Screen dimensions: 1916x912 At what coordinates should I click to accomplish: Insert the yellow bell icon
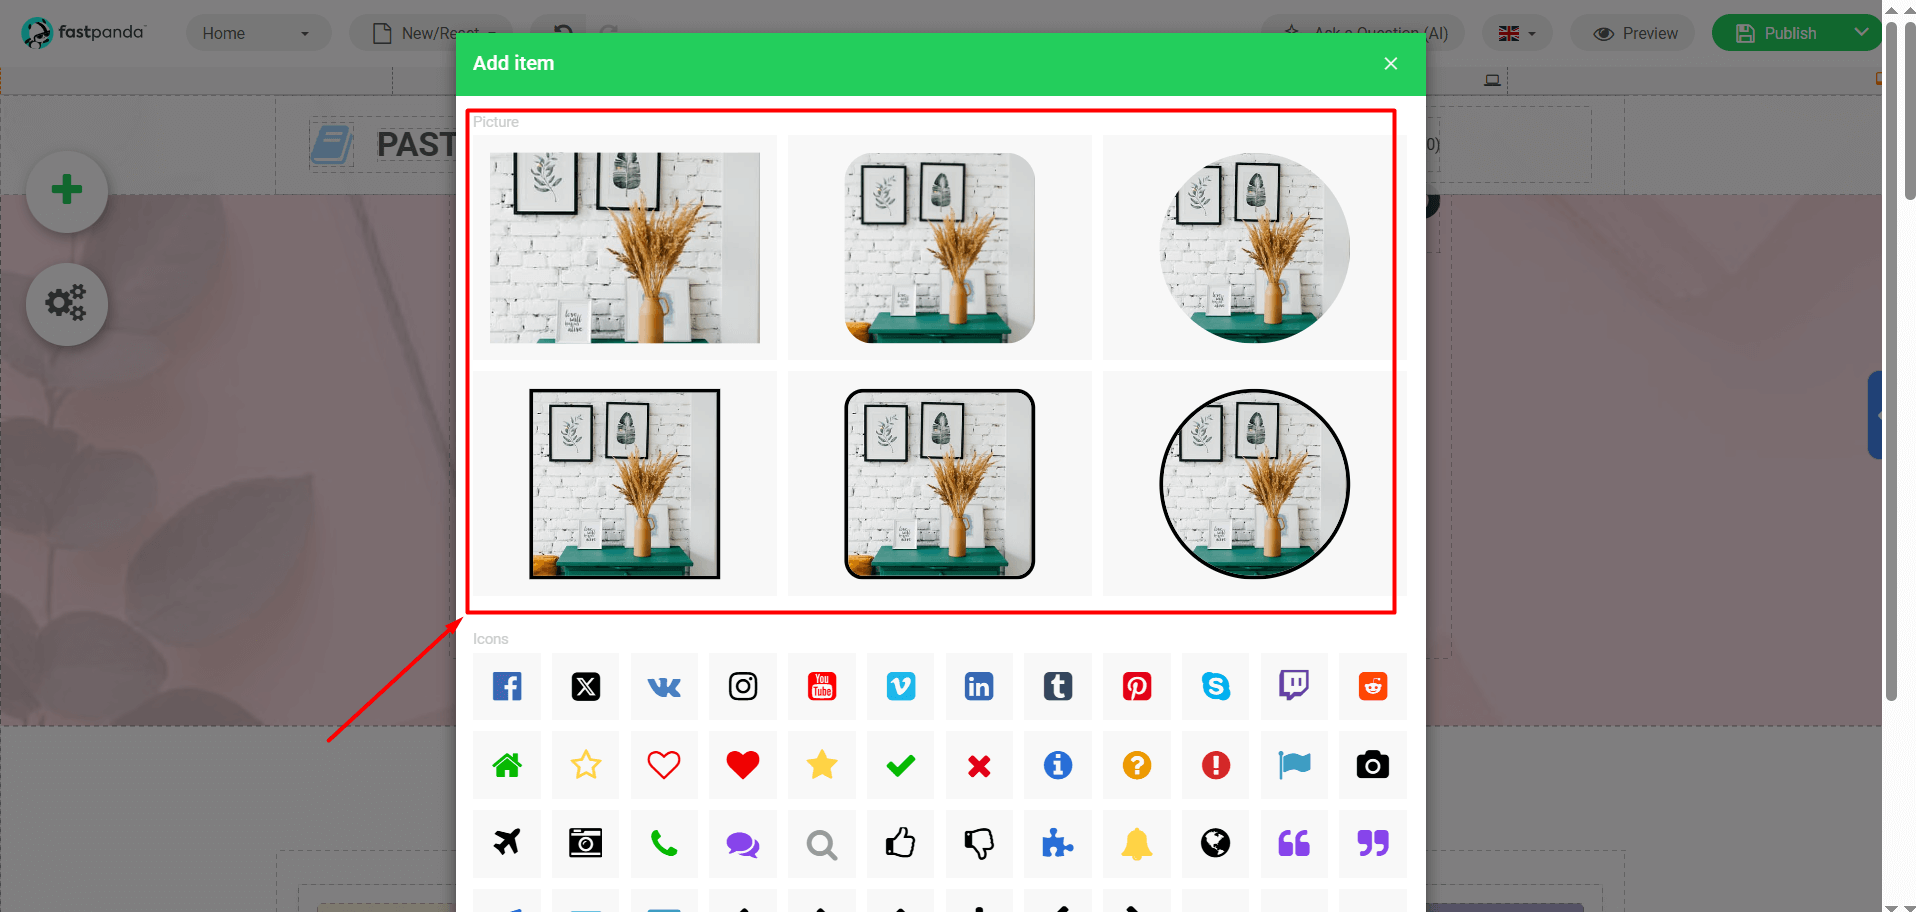click(1137, 844)
